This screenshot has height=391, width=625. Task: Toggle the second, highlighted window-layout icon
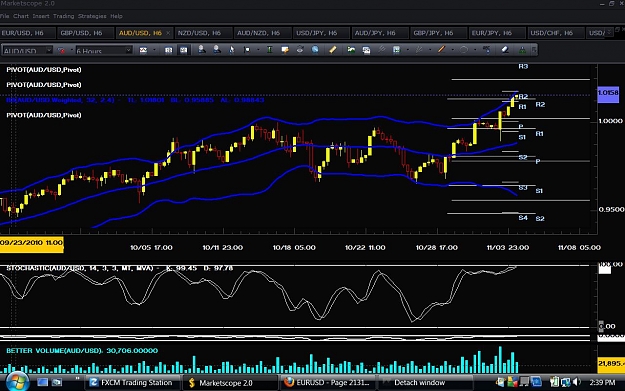point(183,50)
